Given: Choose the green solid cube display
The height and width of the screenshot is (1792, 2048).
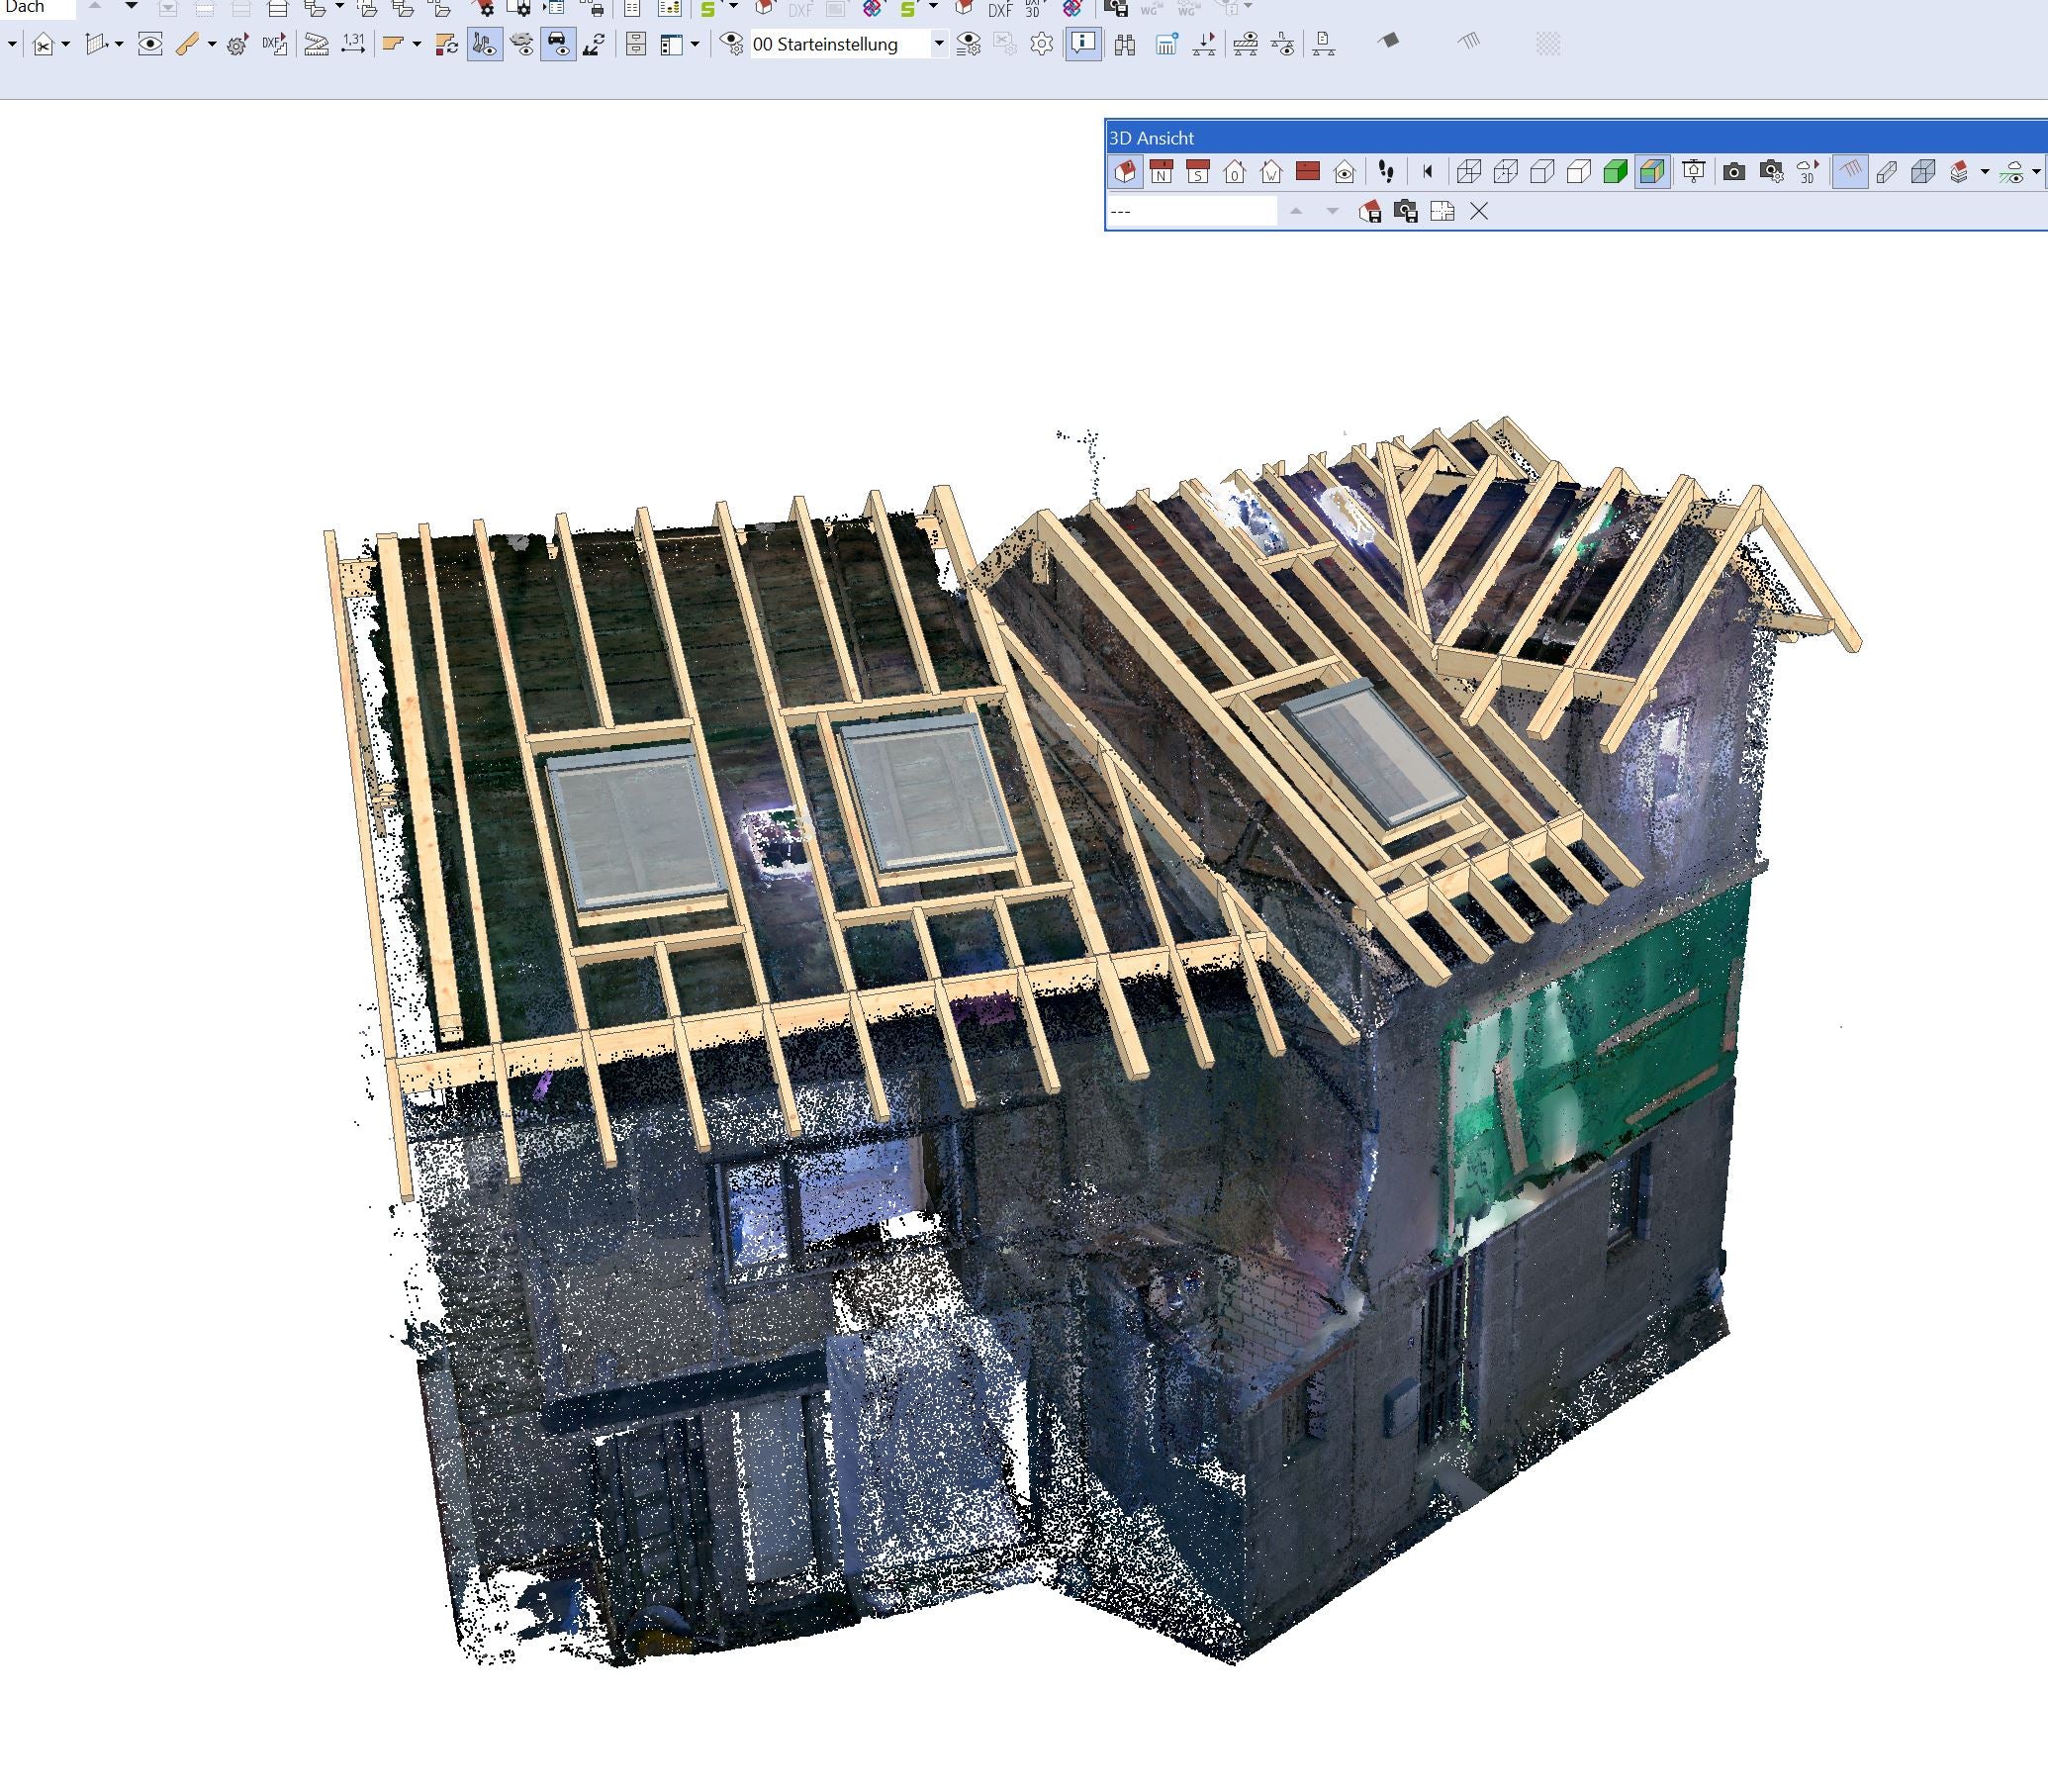Looking at the screenshot, I should tap(1615, 172).
